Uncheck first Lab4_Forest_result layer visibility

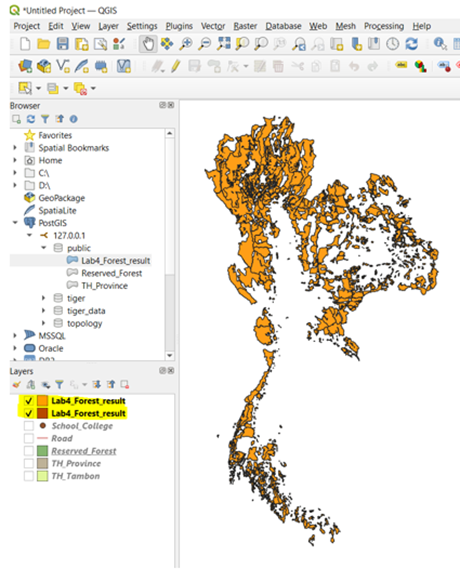(29, 401)
